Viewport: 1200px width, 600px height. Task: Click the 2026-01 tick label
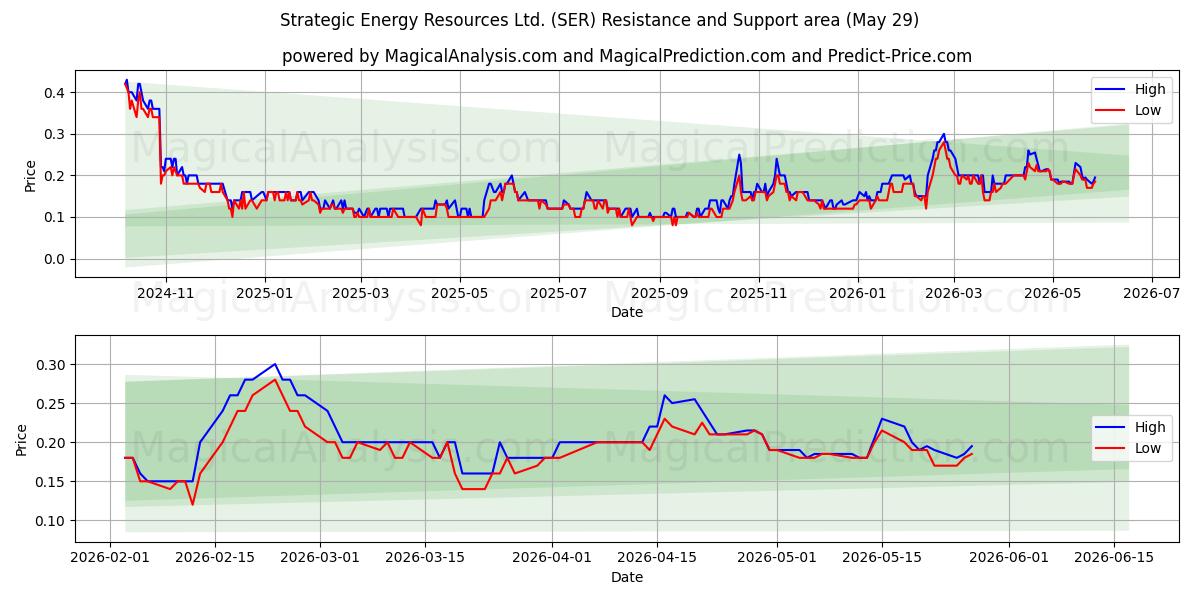point(857,294)
